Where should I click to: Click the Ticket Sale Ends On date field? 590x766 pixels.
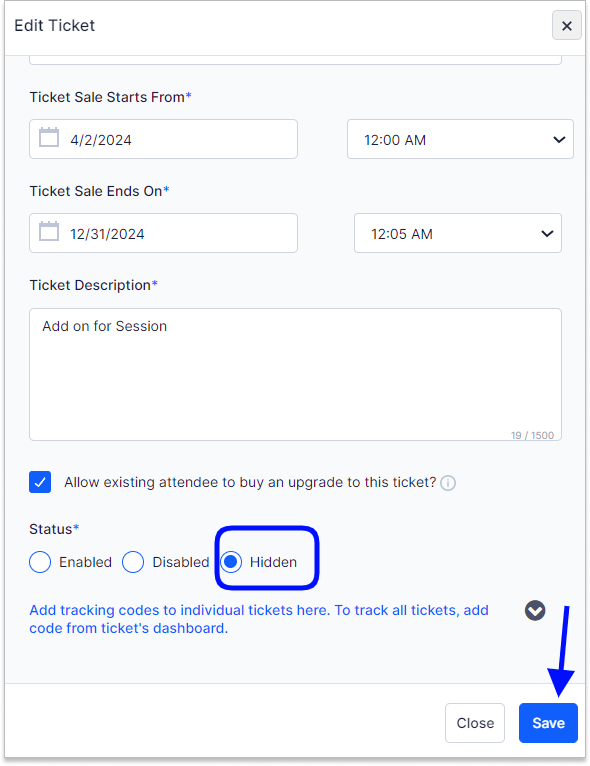coord(163,233)
